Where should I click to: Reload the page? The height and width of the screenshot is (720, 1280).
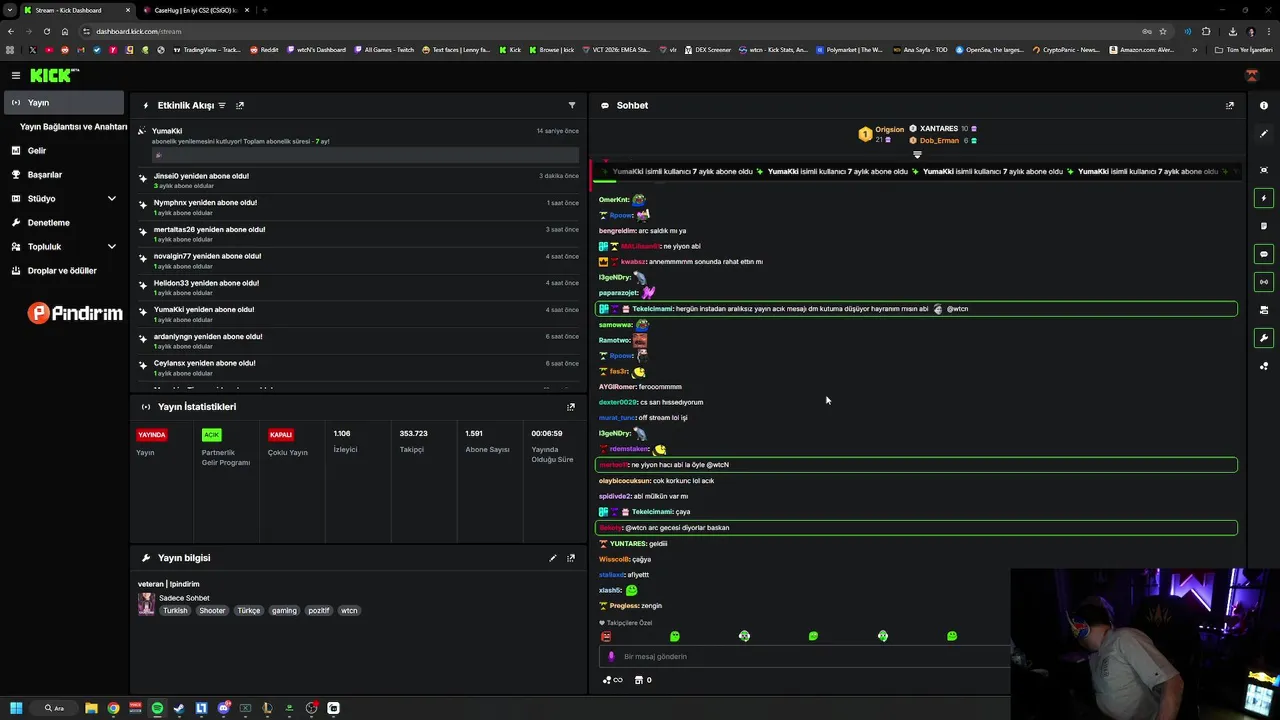(x=46, y=31)
